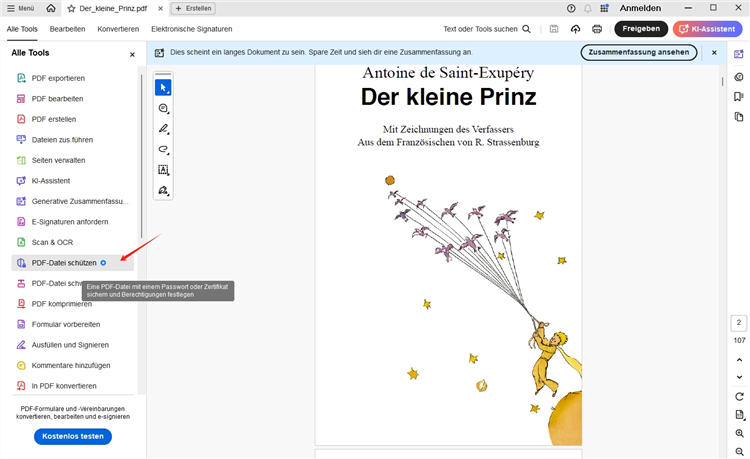The width and height of the screenshot is (750, 459).
Task: Click the tools panel scrollbar
Action: click(142, 156)
